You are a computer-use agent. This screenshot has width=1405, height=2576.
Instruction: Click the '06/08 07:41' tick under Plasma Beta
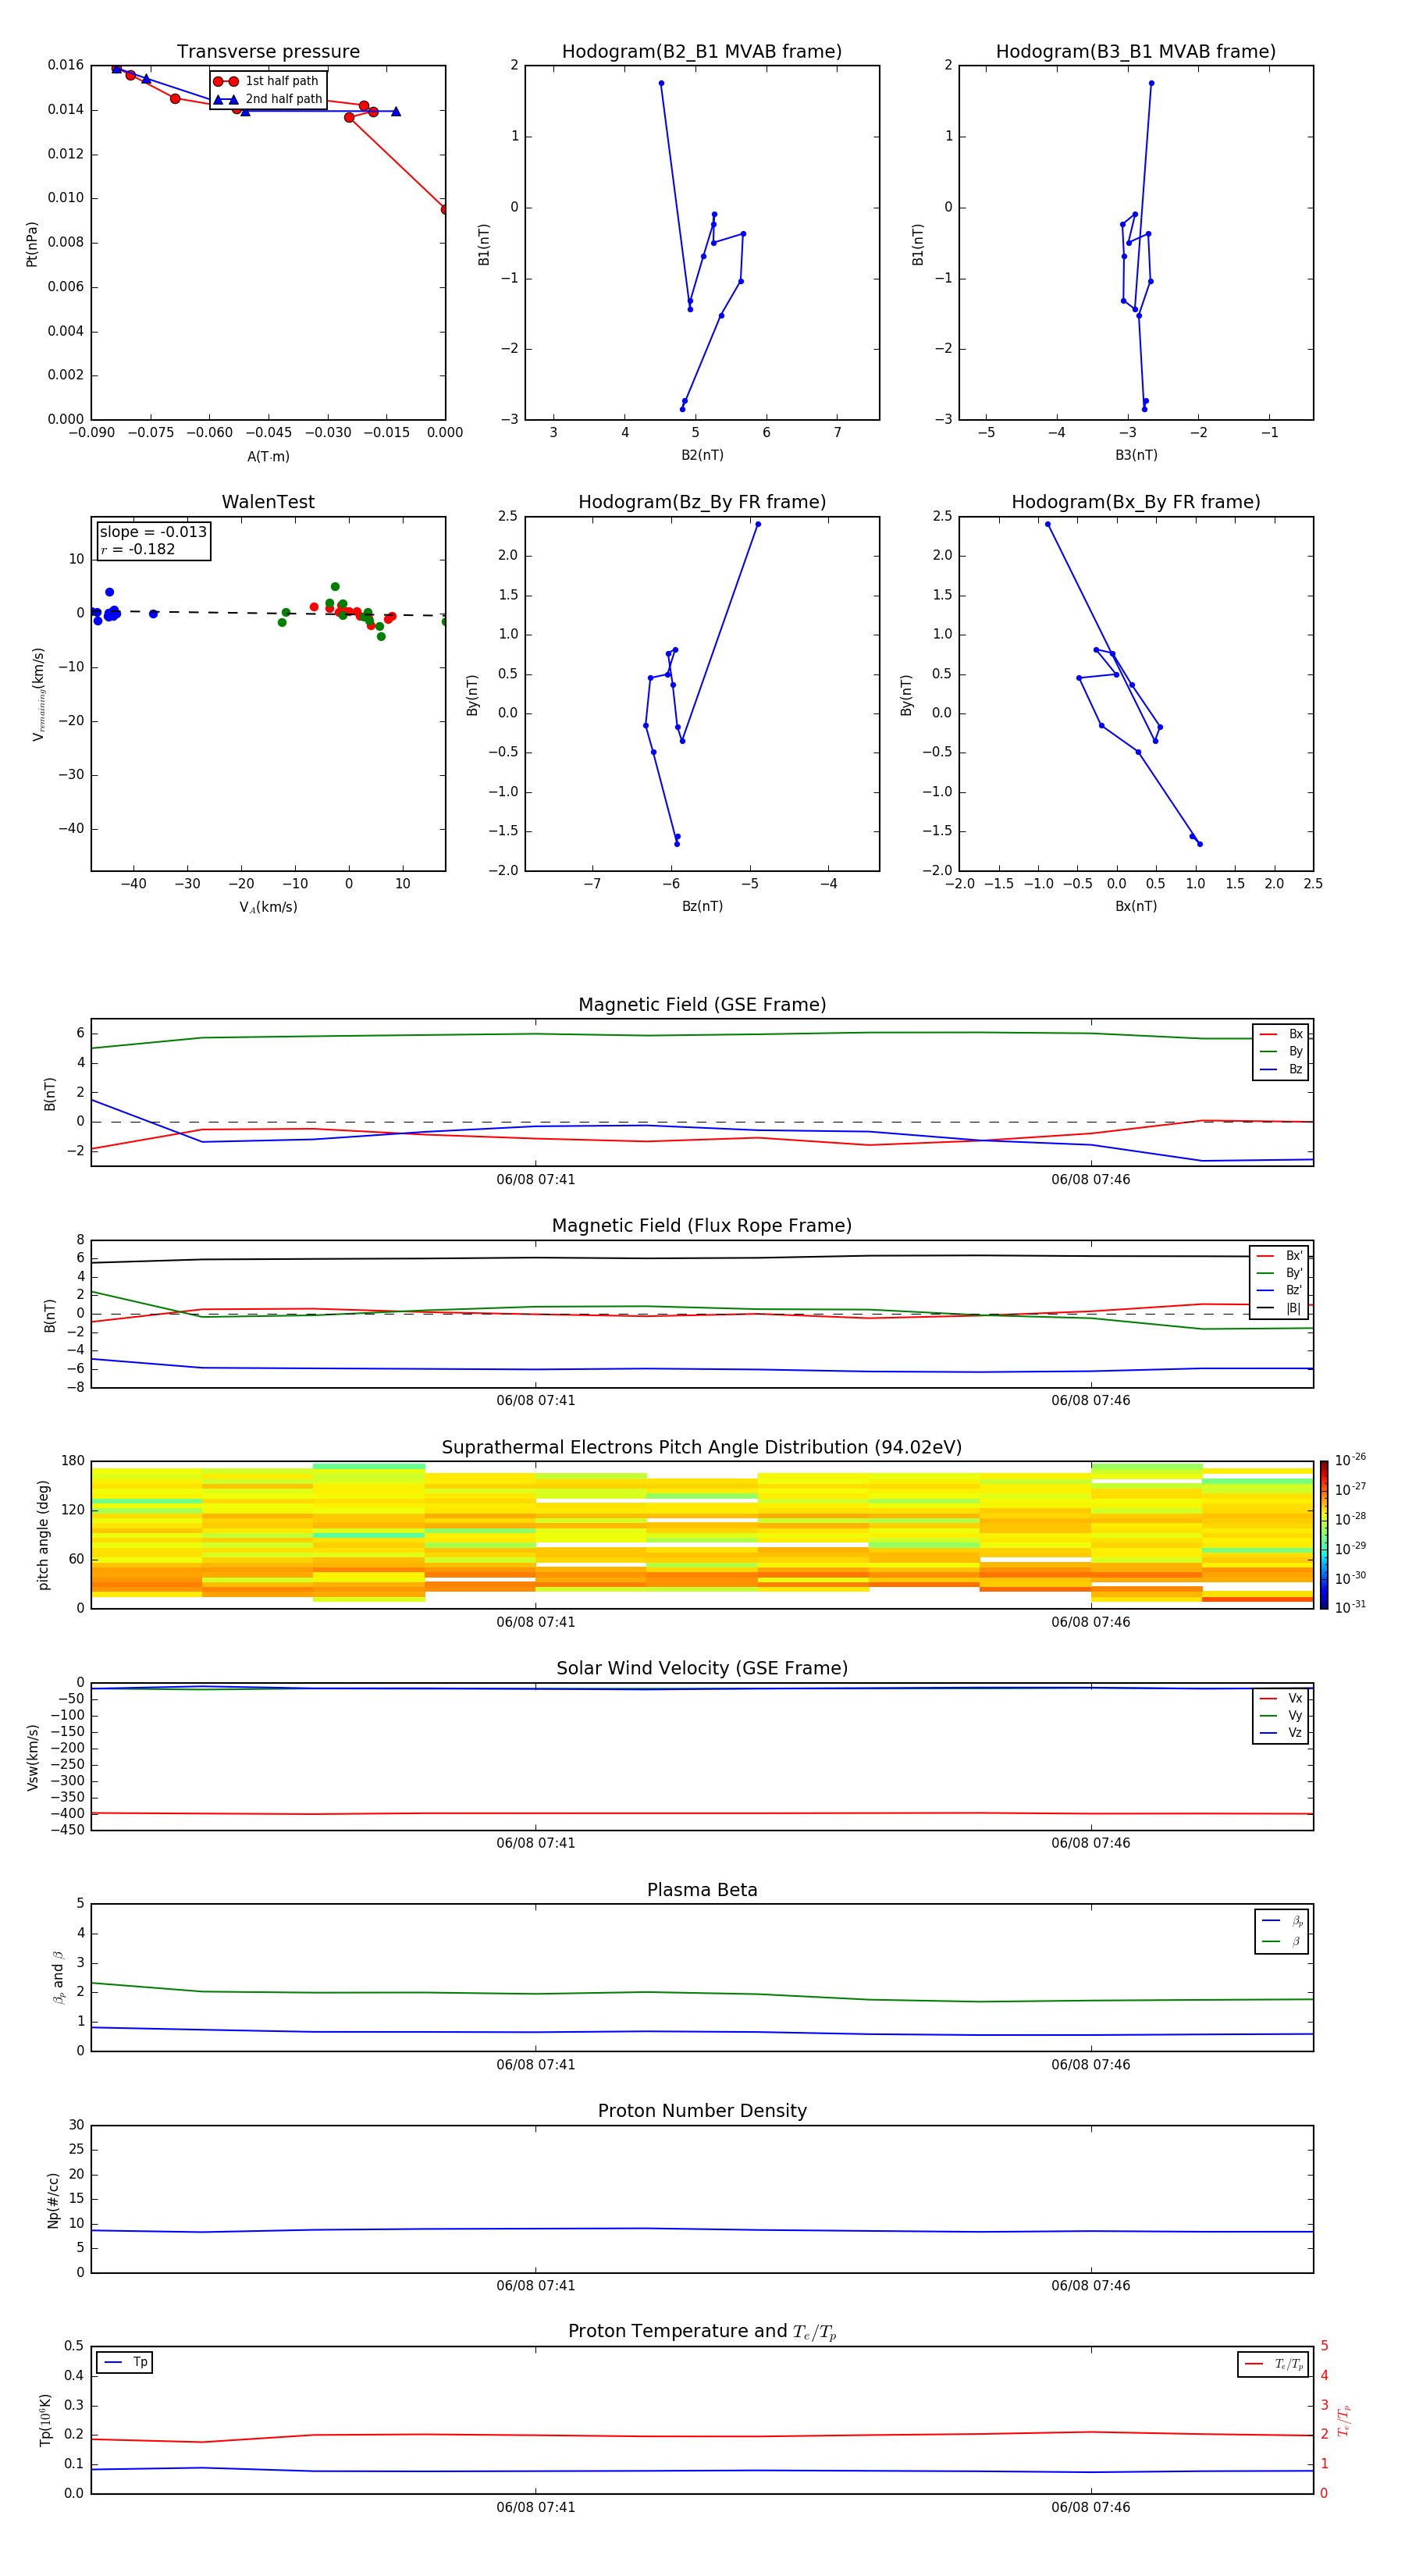[536, 2065]
